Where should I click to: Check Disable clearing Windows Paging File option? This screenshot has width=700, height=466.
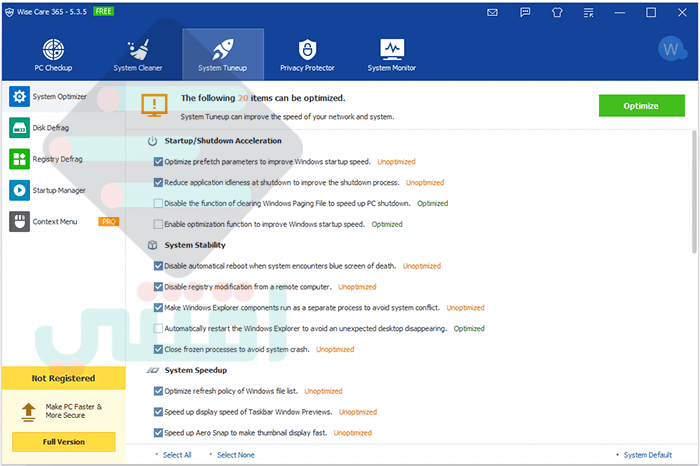click(x=158, y=204)
